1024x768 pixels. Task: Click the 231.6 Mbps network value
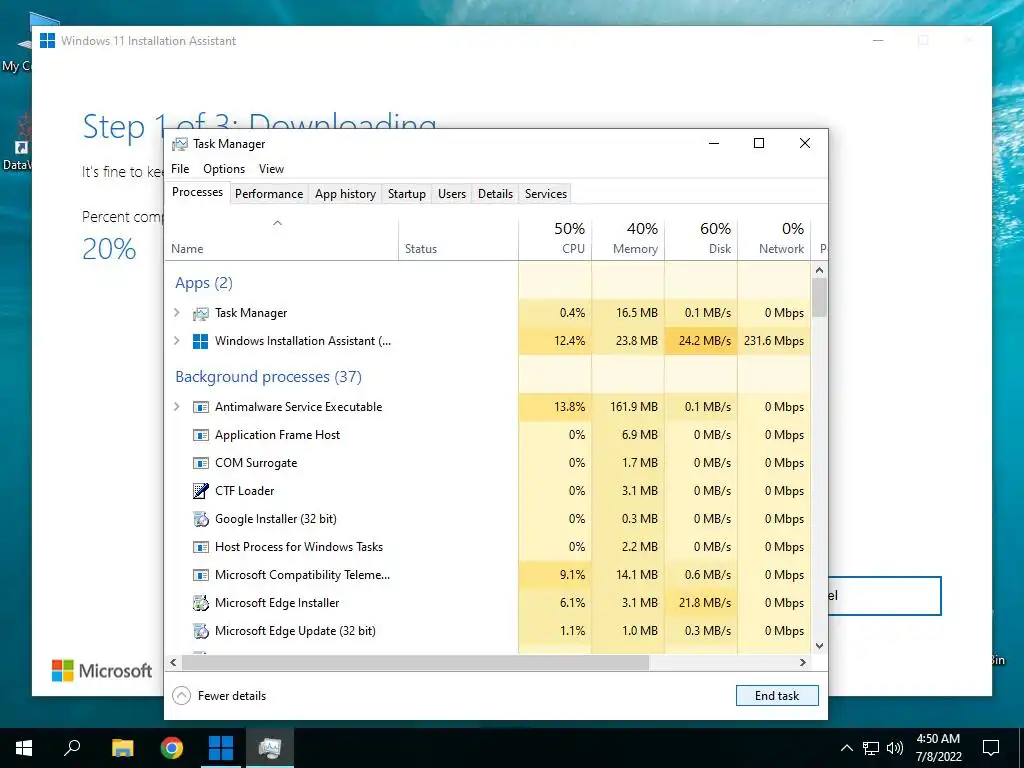click(x=774, y=341)
